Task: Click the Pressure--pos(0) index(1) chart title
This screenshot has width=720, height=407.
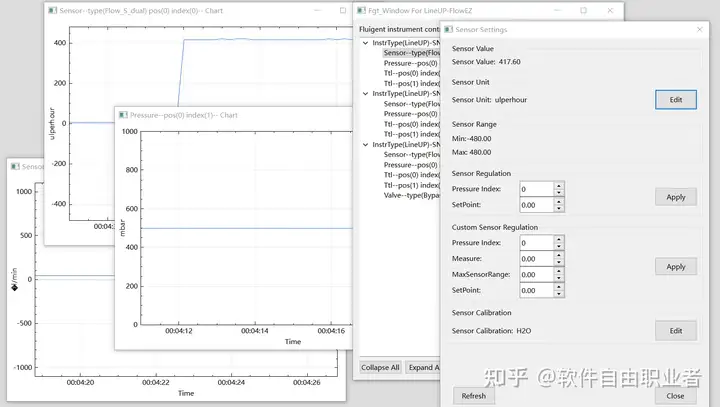Action: (184, 115)
